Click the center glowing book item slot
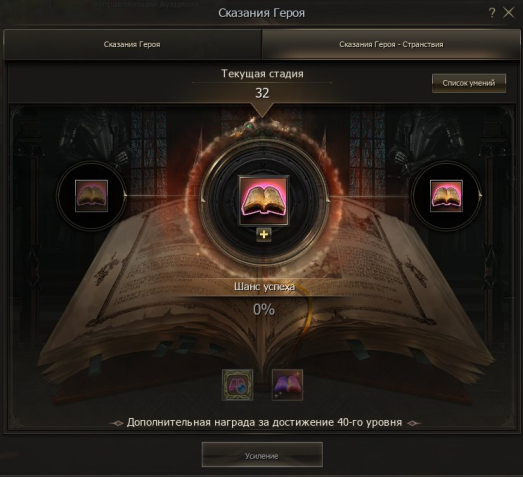The width and height of the screenshot is (523, 477). [264, 201]
